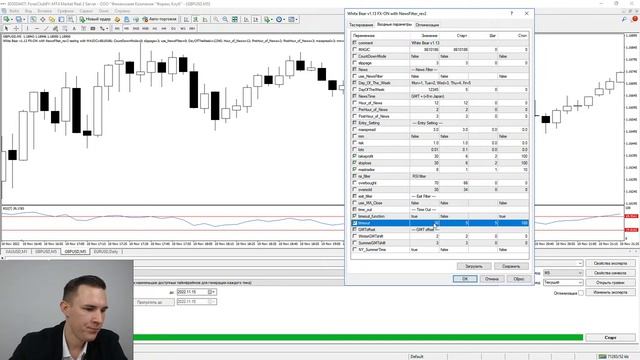
Task: Tick the CountDownMode parameter checkbox
Action: point(354,56)
